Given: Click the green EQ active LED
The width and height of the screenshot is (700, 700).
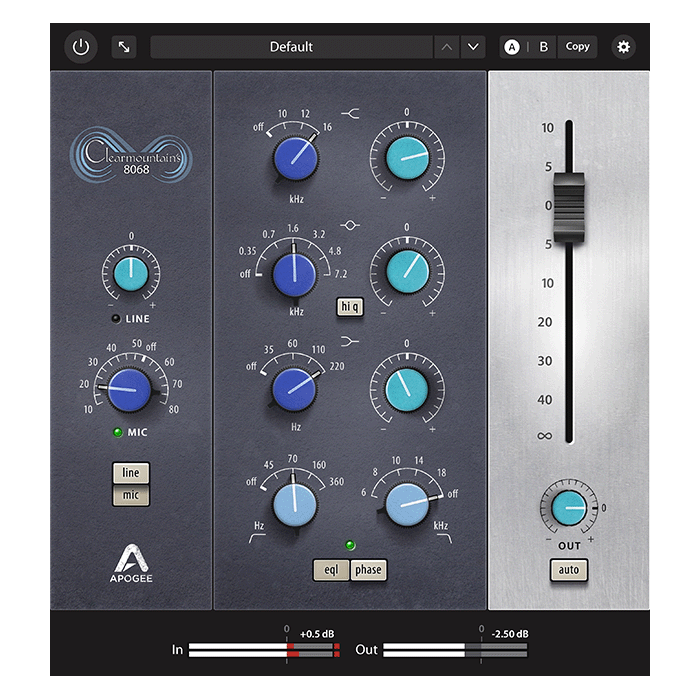Looking at the screenshot, I should [350, 545].
